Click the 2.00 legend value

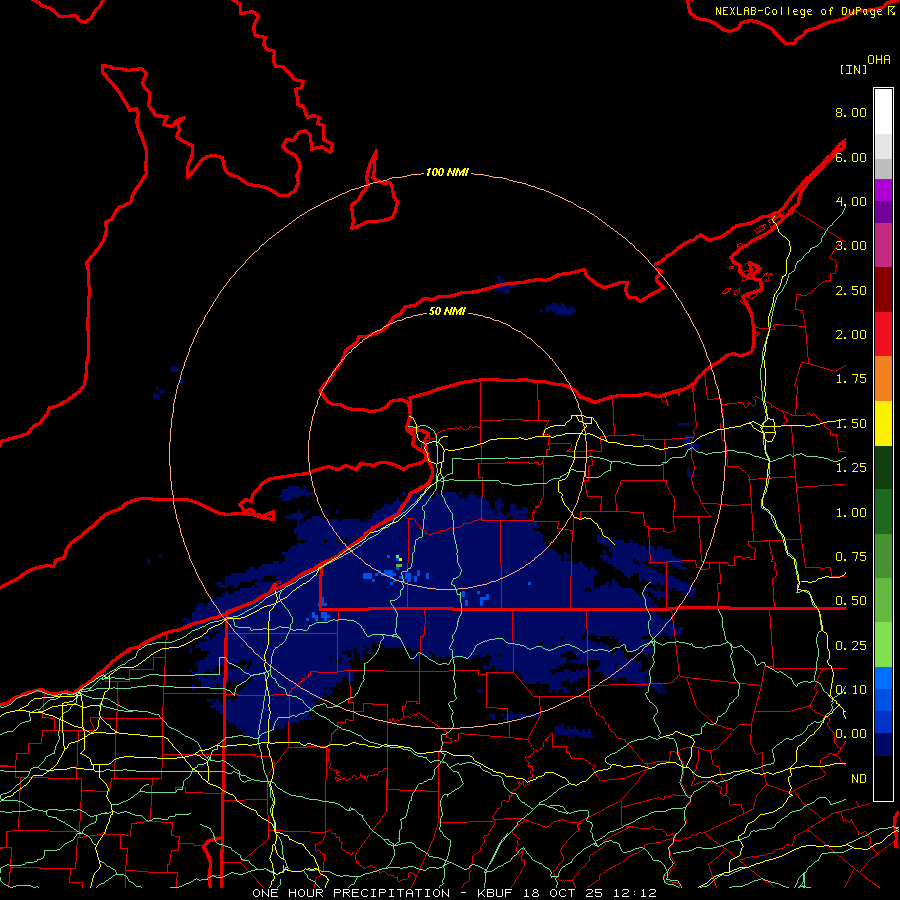[851, 334]
